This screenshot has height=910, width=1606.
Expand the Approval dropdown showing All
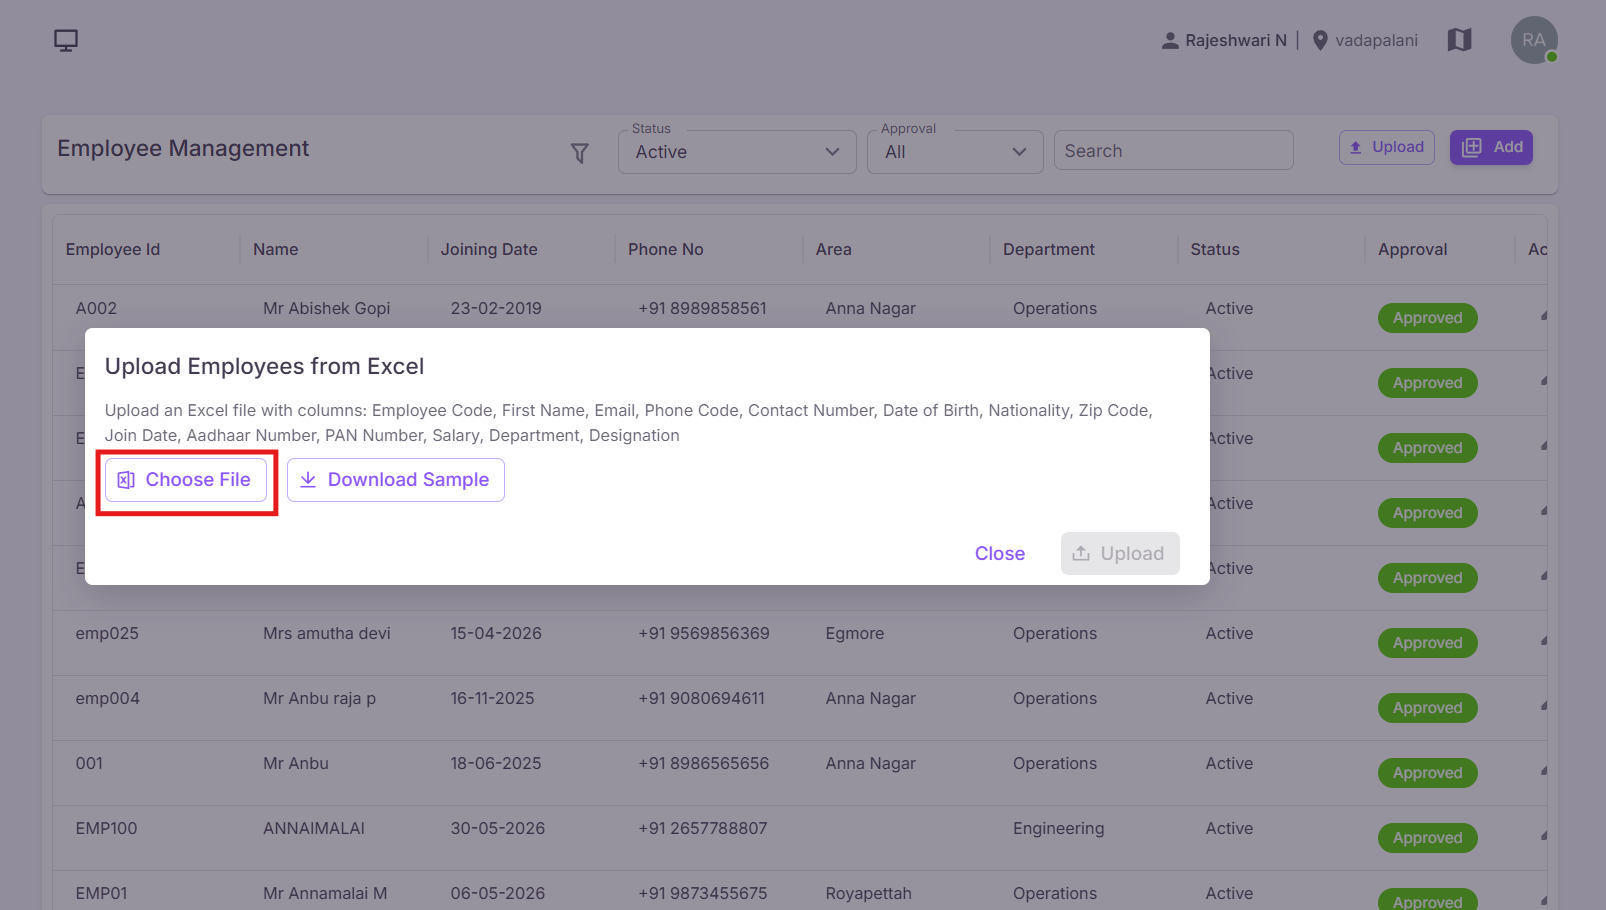pos(955,152)
